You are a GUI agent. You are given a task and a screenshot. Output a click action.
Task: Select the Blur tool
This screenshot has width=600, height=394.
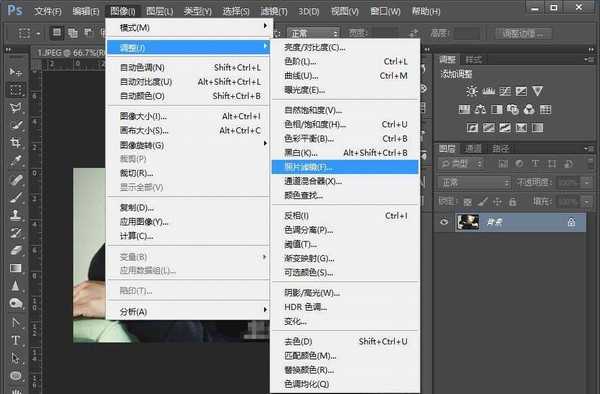pos(16,286)
